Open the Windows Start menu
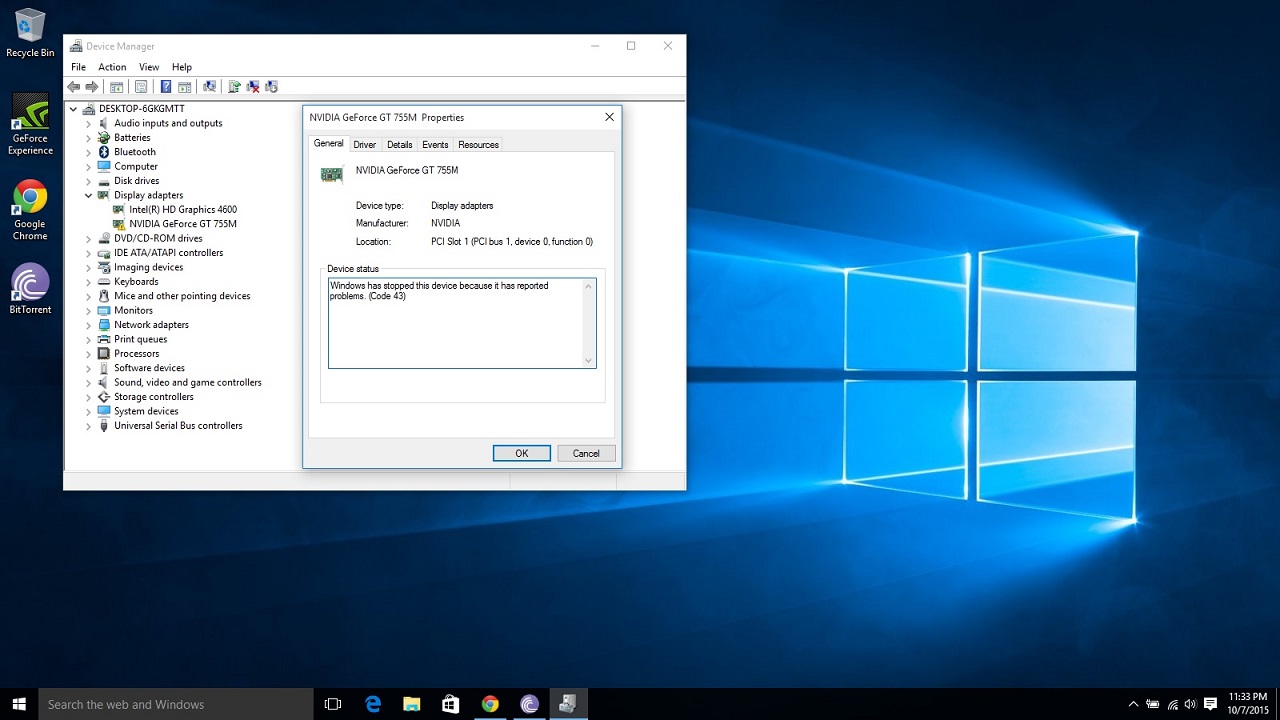 point(19,704)
